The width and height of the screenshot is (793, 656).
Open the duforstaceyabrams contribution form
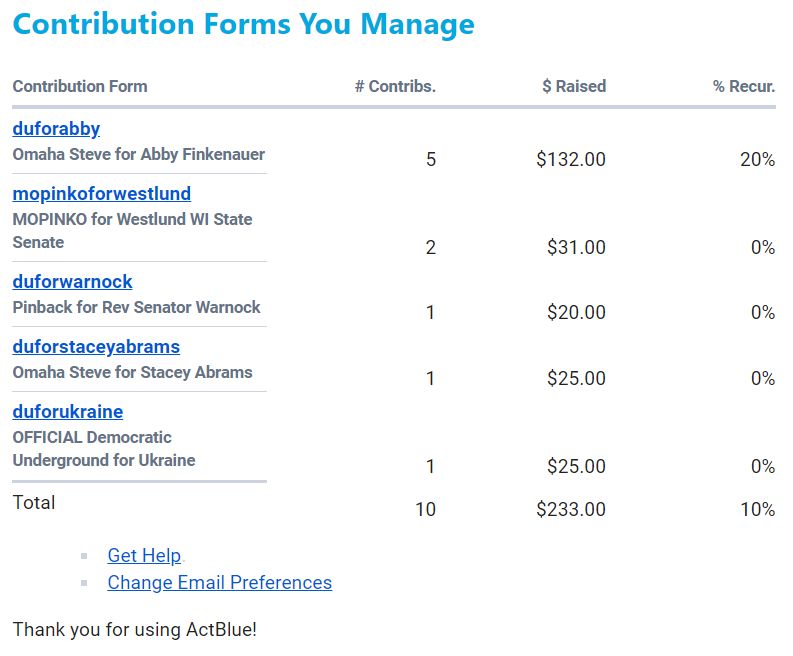pos(96,347)
